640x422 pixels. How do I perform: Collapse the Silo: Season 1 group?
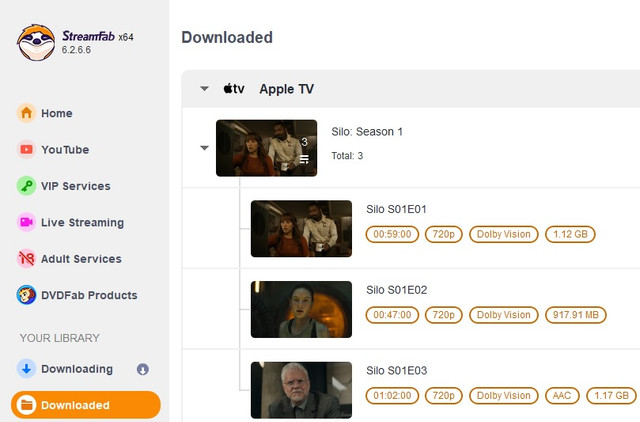click(204, 148)
